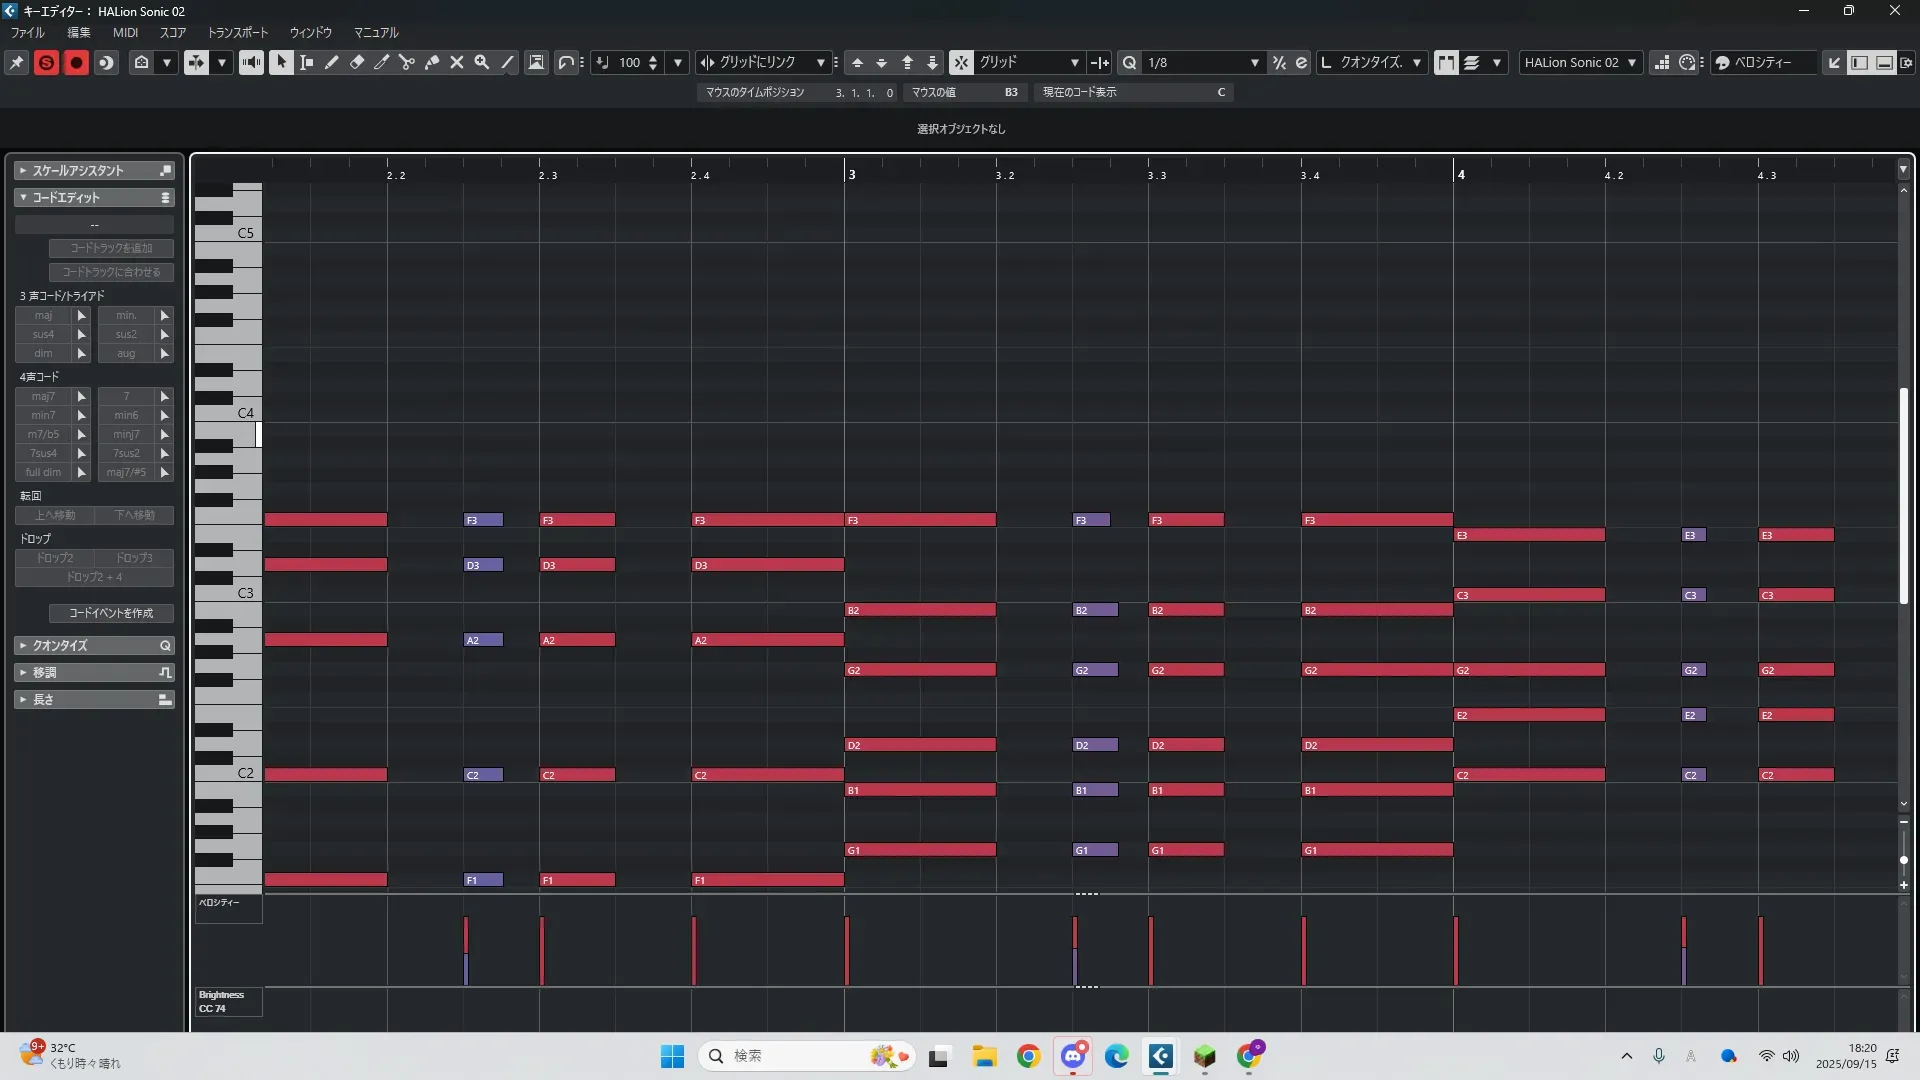
Task: Toggle acoustic feedback speaker button
Action: tap(251, 62)
